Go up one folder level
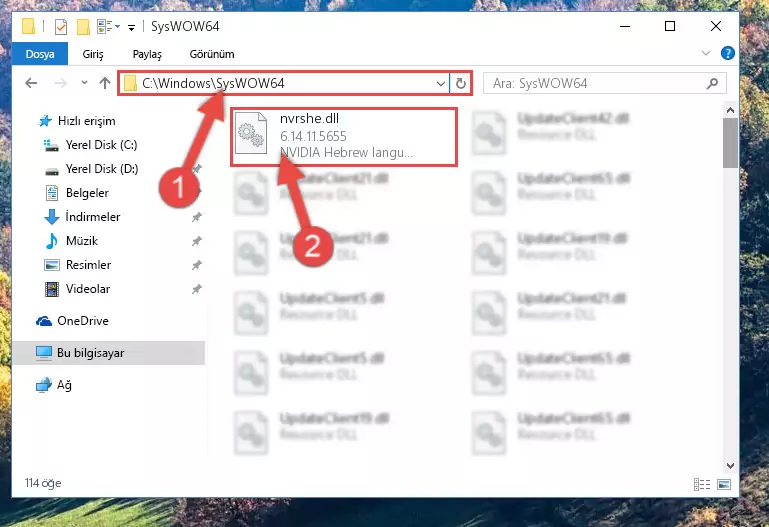The width and height of the screenshot is (769, 527). pos(104,83)
